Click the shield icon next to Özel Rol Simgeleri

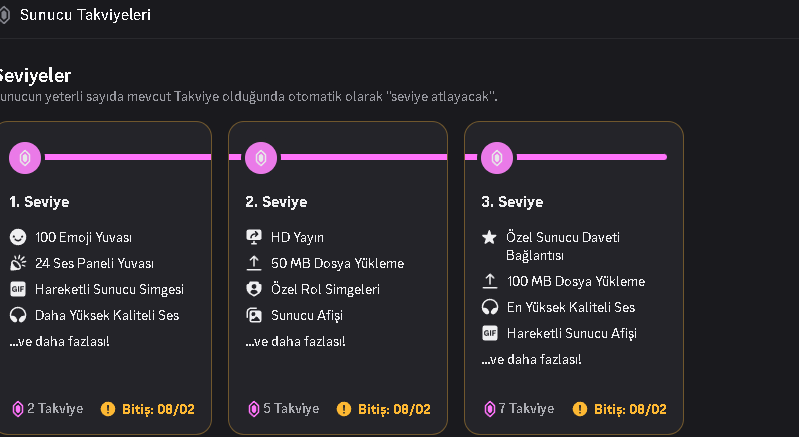tap(254, 289)
